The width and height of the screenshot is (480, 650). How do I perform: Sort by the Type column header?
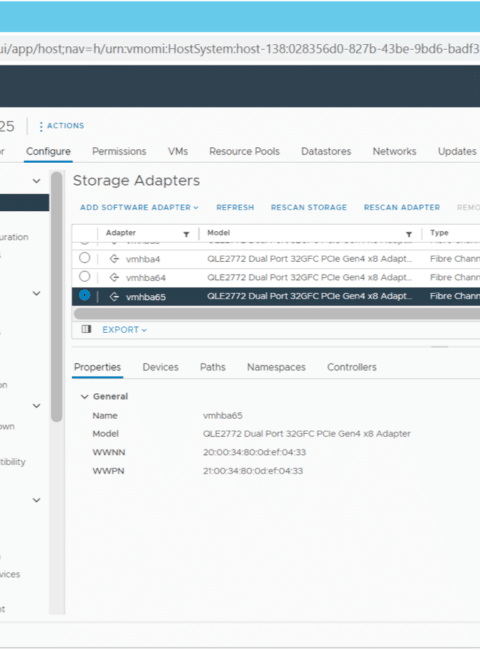click(439, 233)
